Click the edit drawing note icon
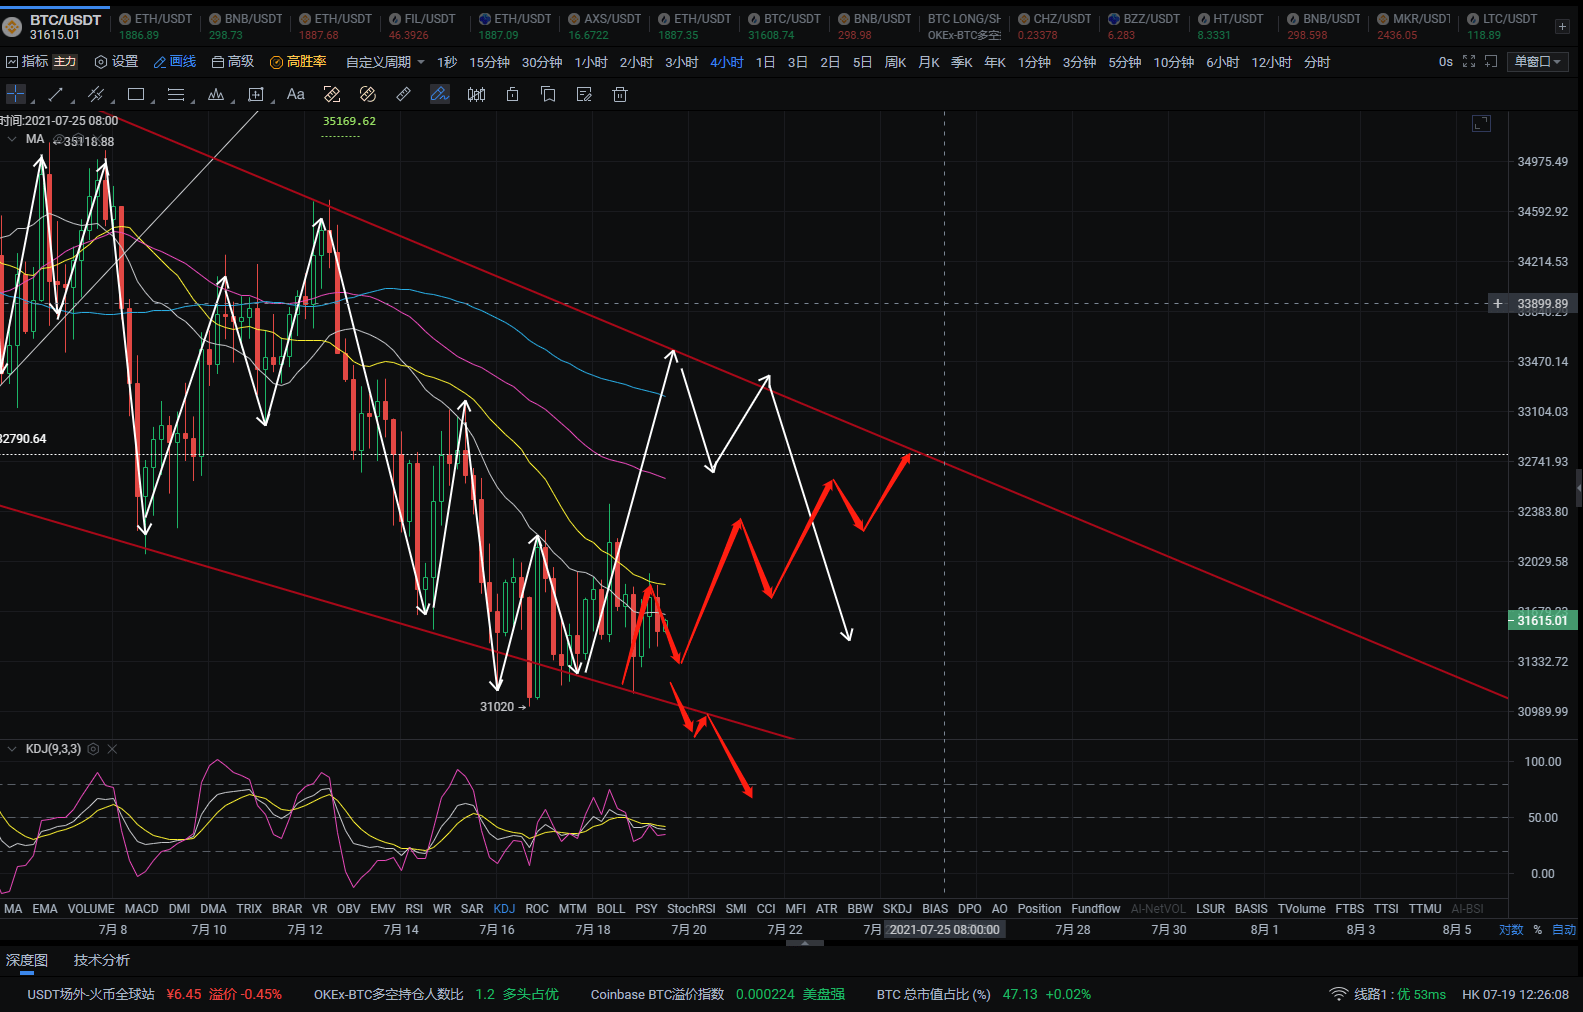1583x1012 pixels. pyautogui.click(x=584, y=94)
